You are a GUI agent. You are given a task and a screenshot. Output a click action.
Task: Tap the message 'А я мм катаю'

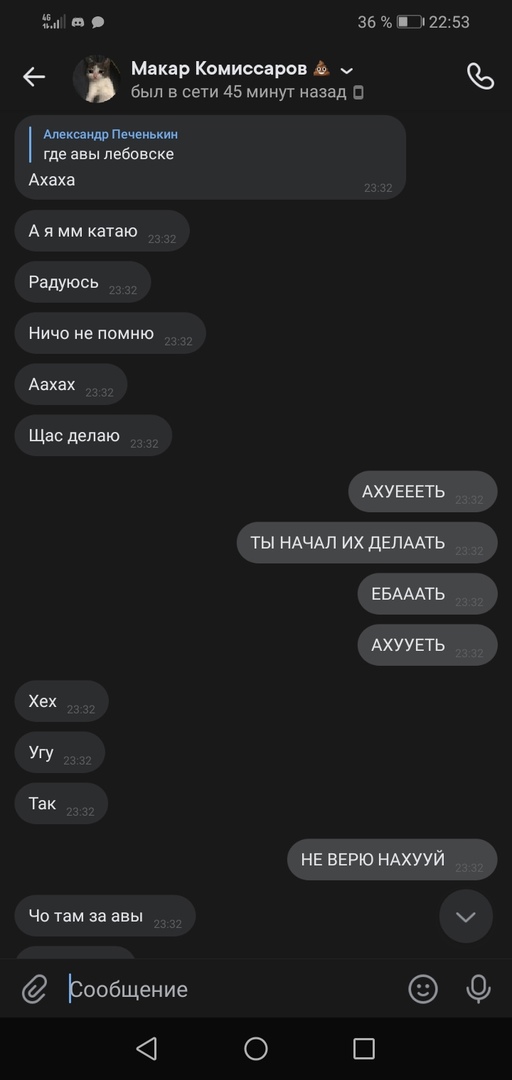(x=102, y=231)
